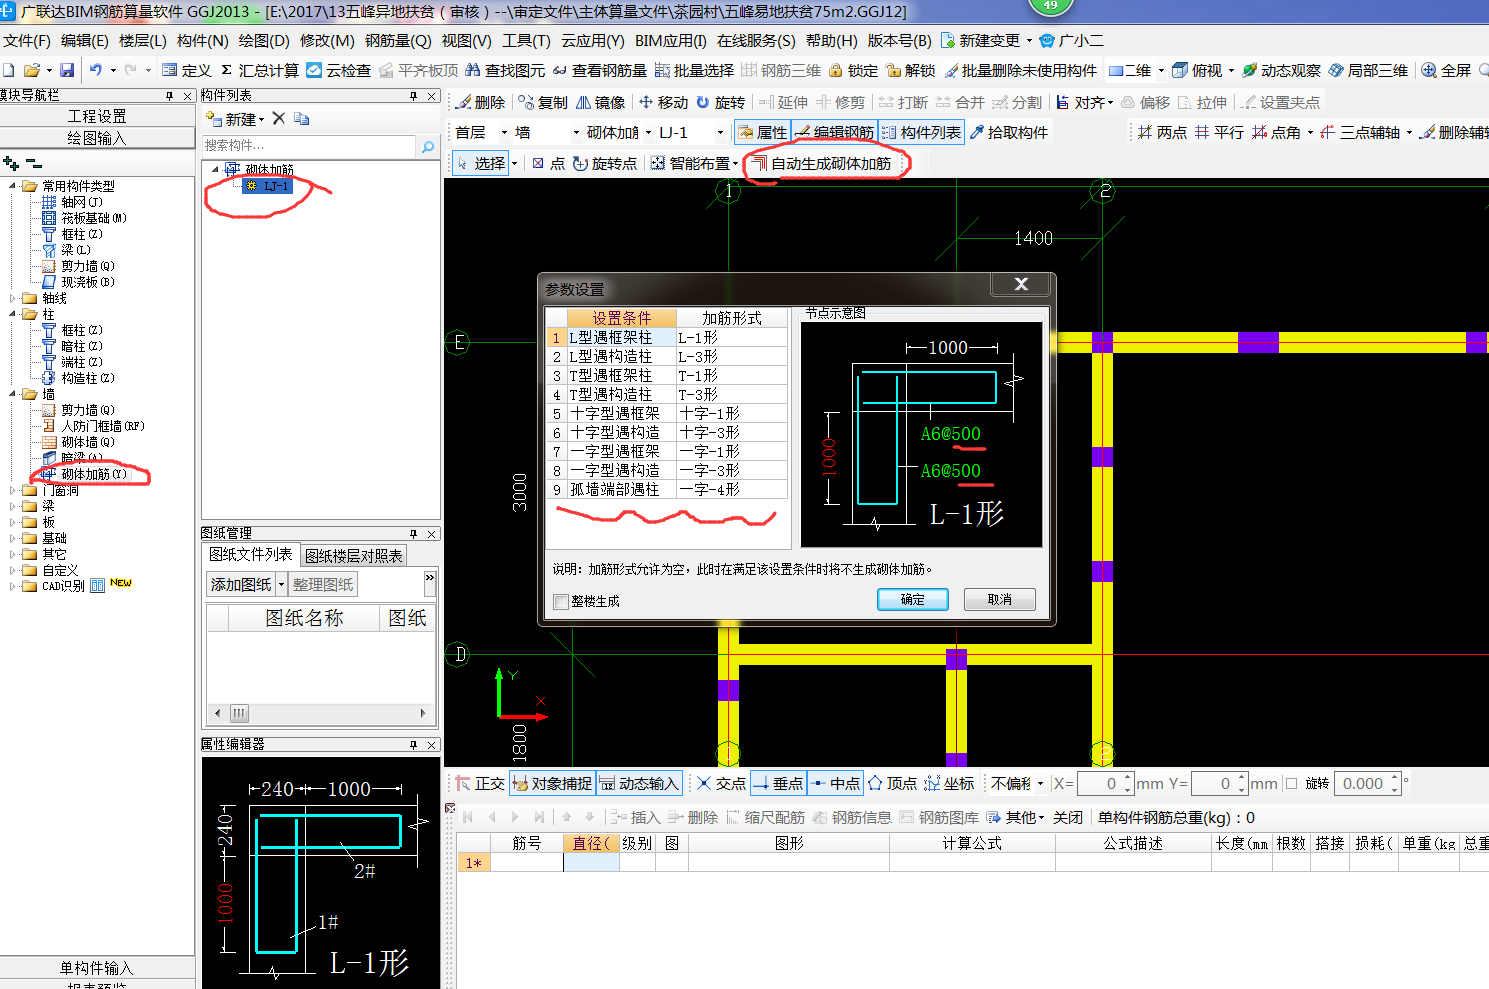Click 绘图输入 navigation section
This screenshot has width=1489, height=989.
(x=97, y=138)
